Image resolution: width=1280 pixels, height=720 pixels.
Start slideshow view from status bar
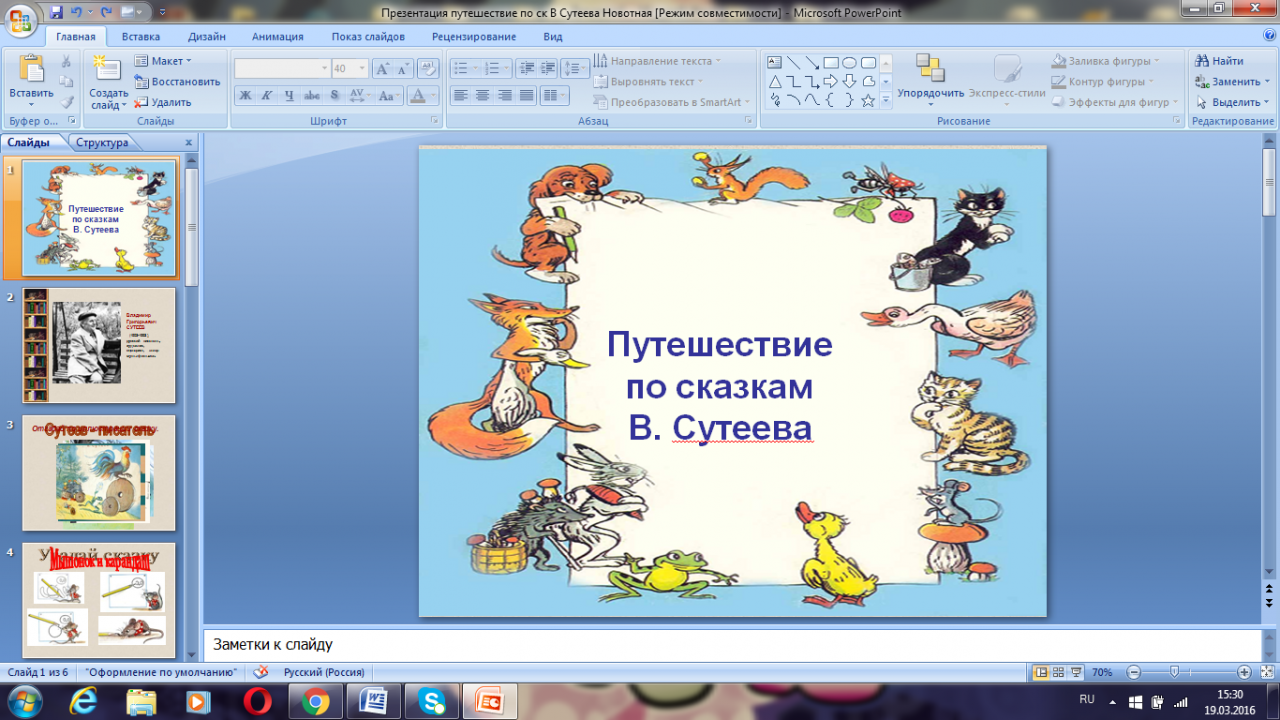pos(1076,672)
